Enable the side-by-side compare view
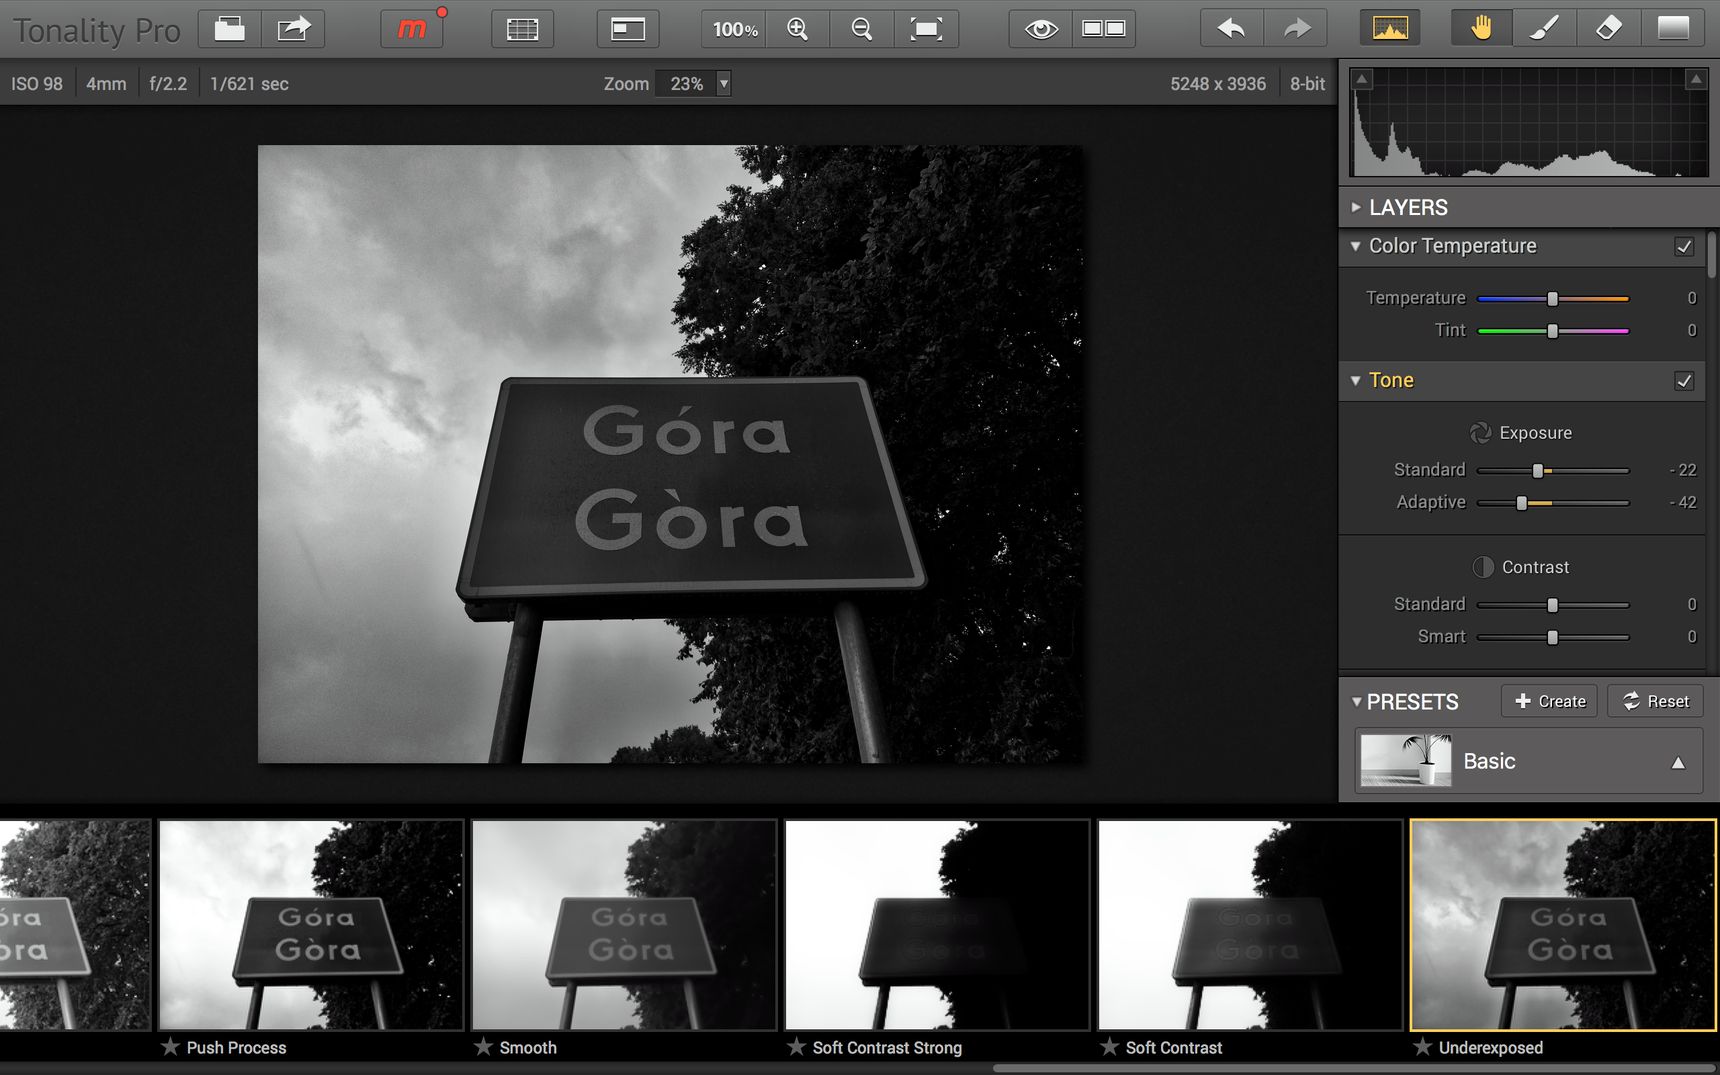This screenshot has height=1075, width=1720. [x=1104, y=29]
